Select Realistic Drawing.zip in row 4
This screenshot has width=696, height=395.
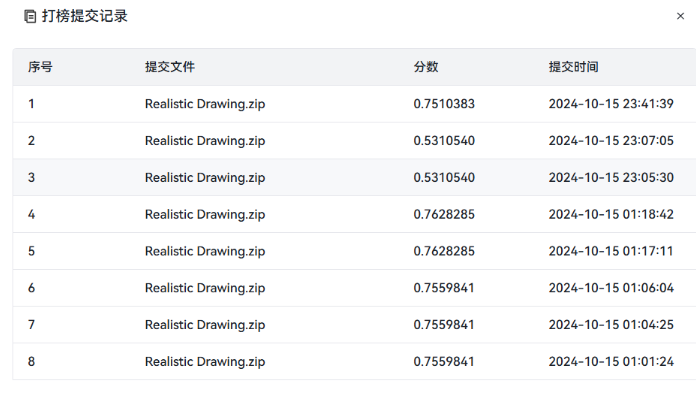click(205, 214)
